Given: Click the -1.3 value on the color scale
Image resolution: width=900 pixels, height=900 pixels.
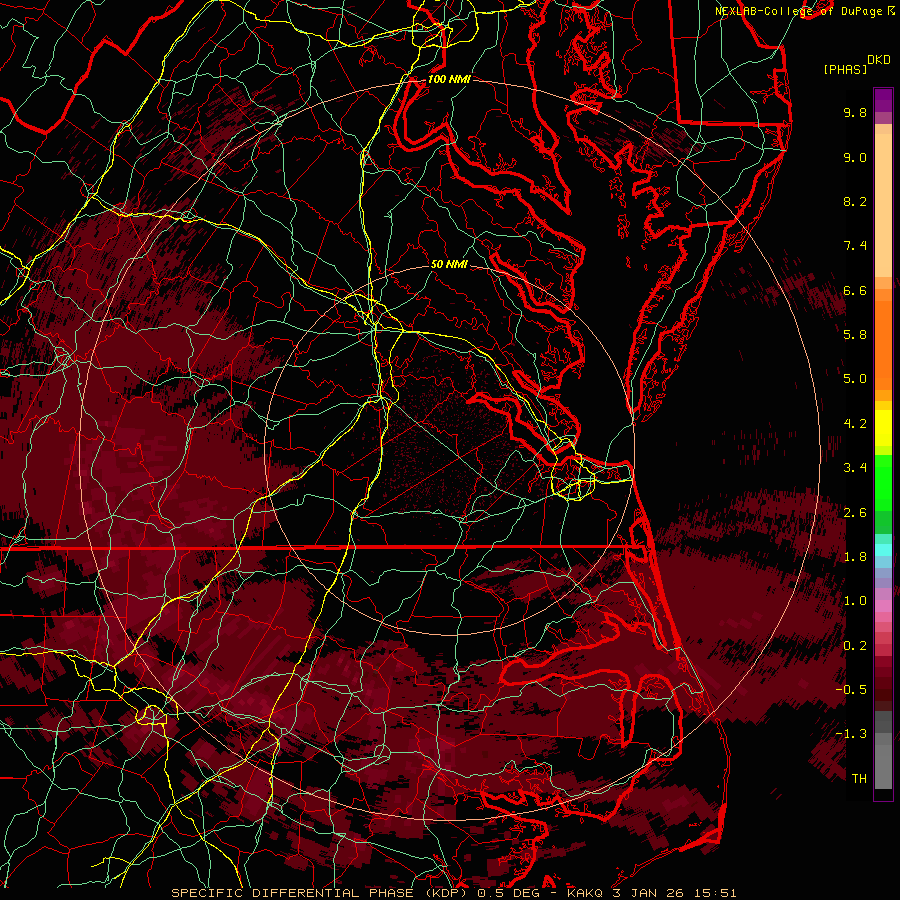Looking at the screenshot, I should click(x=851, y=734).
